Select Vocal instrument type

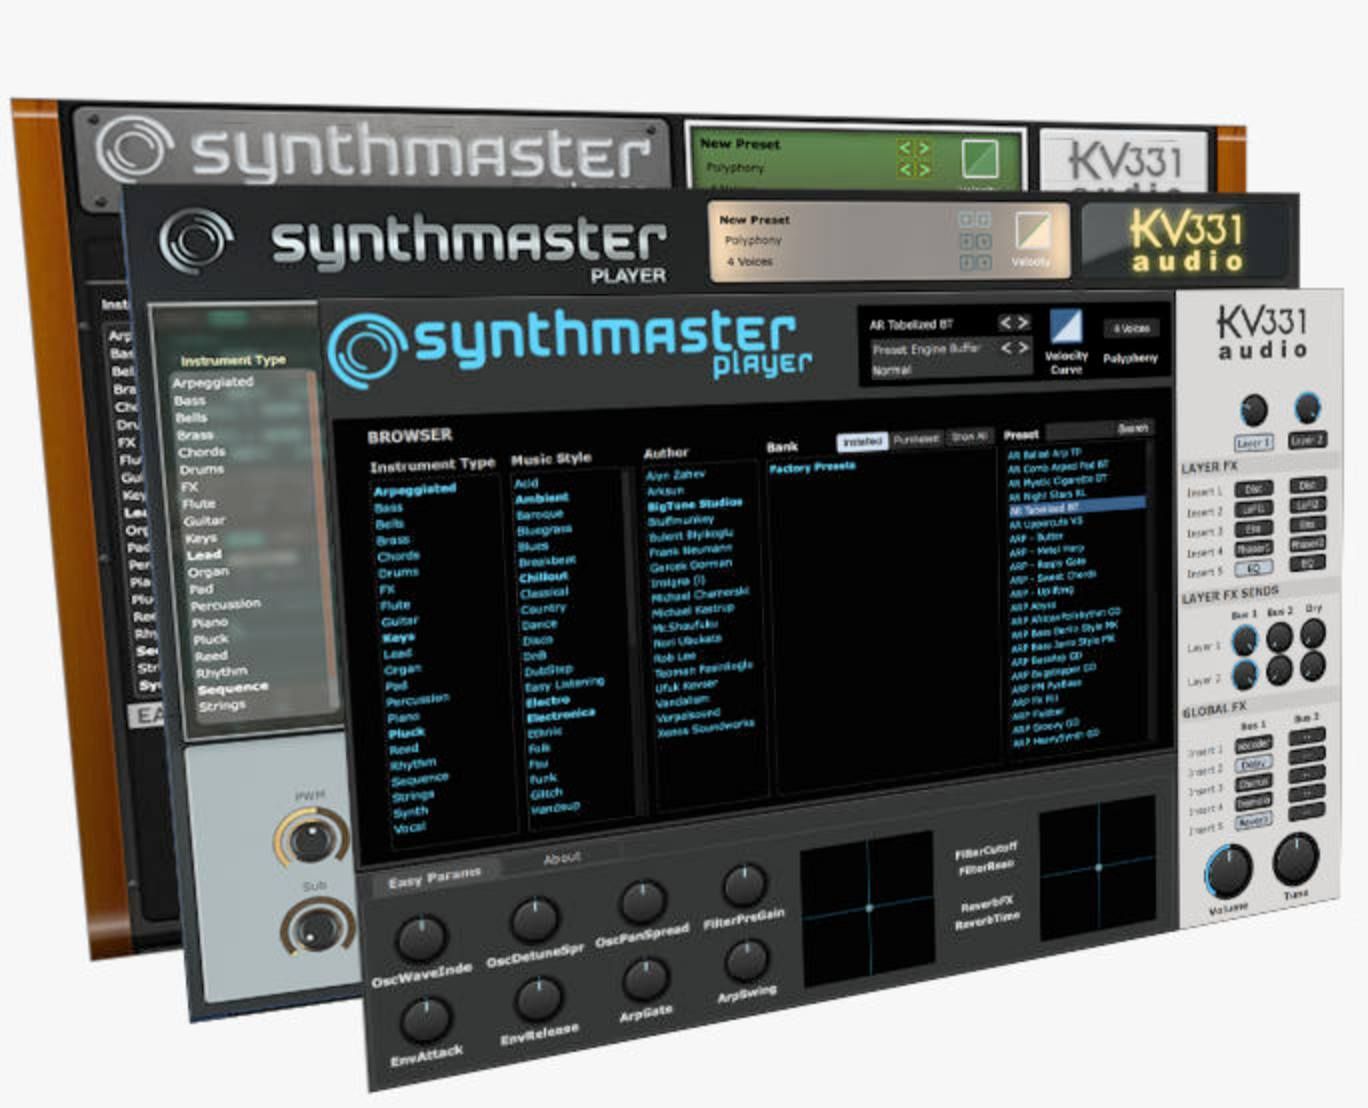tap(410, 827)
